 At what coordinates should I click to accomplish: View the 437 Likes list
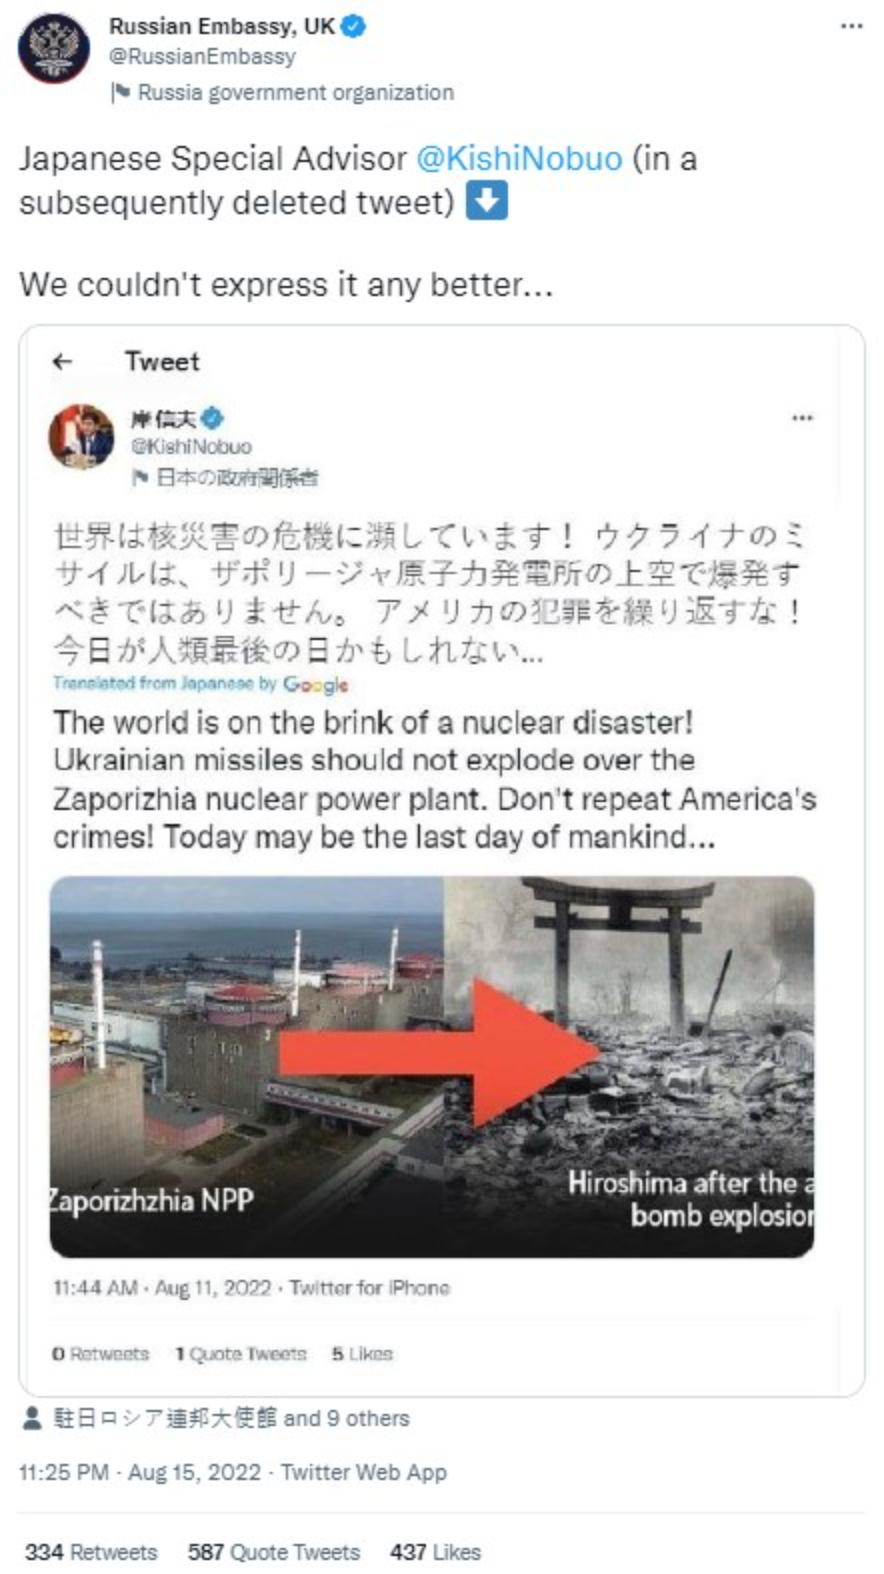pos(435,1551)
